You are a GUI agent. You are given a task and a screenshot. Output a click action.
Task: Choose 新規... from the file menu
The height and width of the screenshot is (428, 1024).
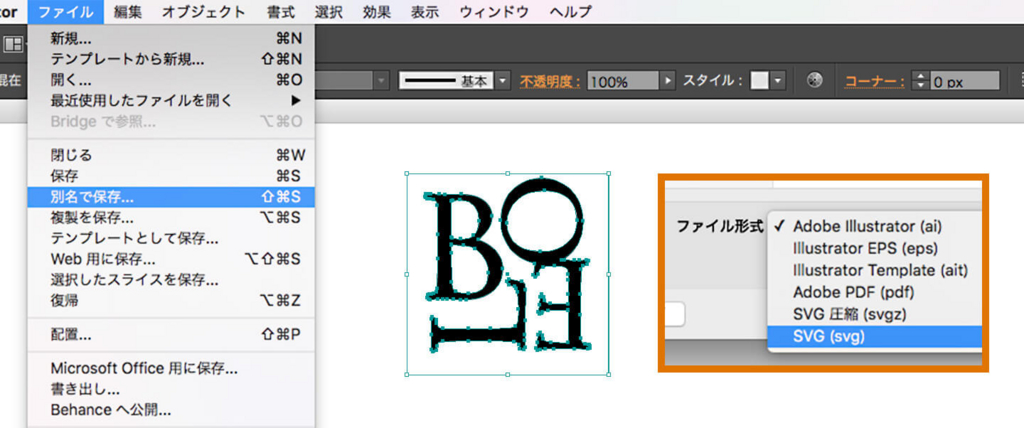click(171, 39)
